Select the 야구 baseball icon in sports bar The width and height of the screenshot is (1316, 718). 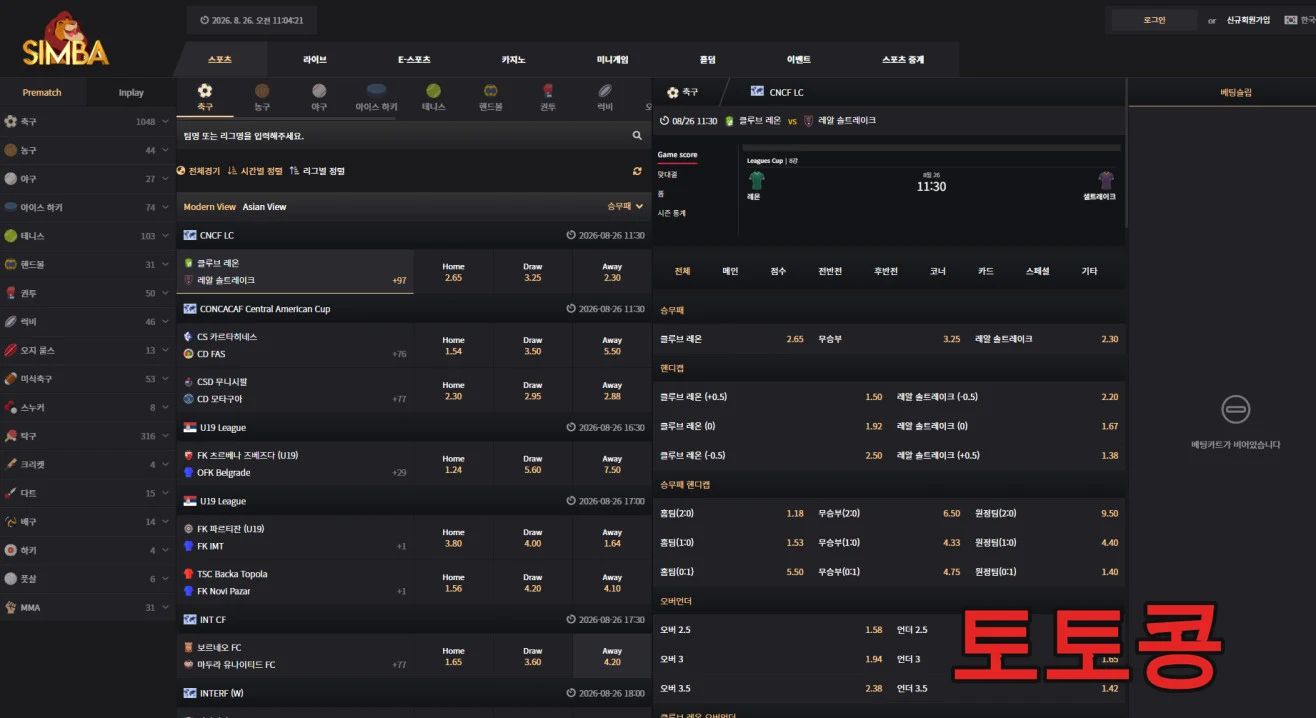coord(319,90)
